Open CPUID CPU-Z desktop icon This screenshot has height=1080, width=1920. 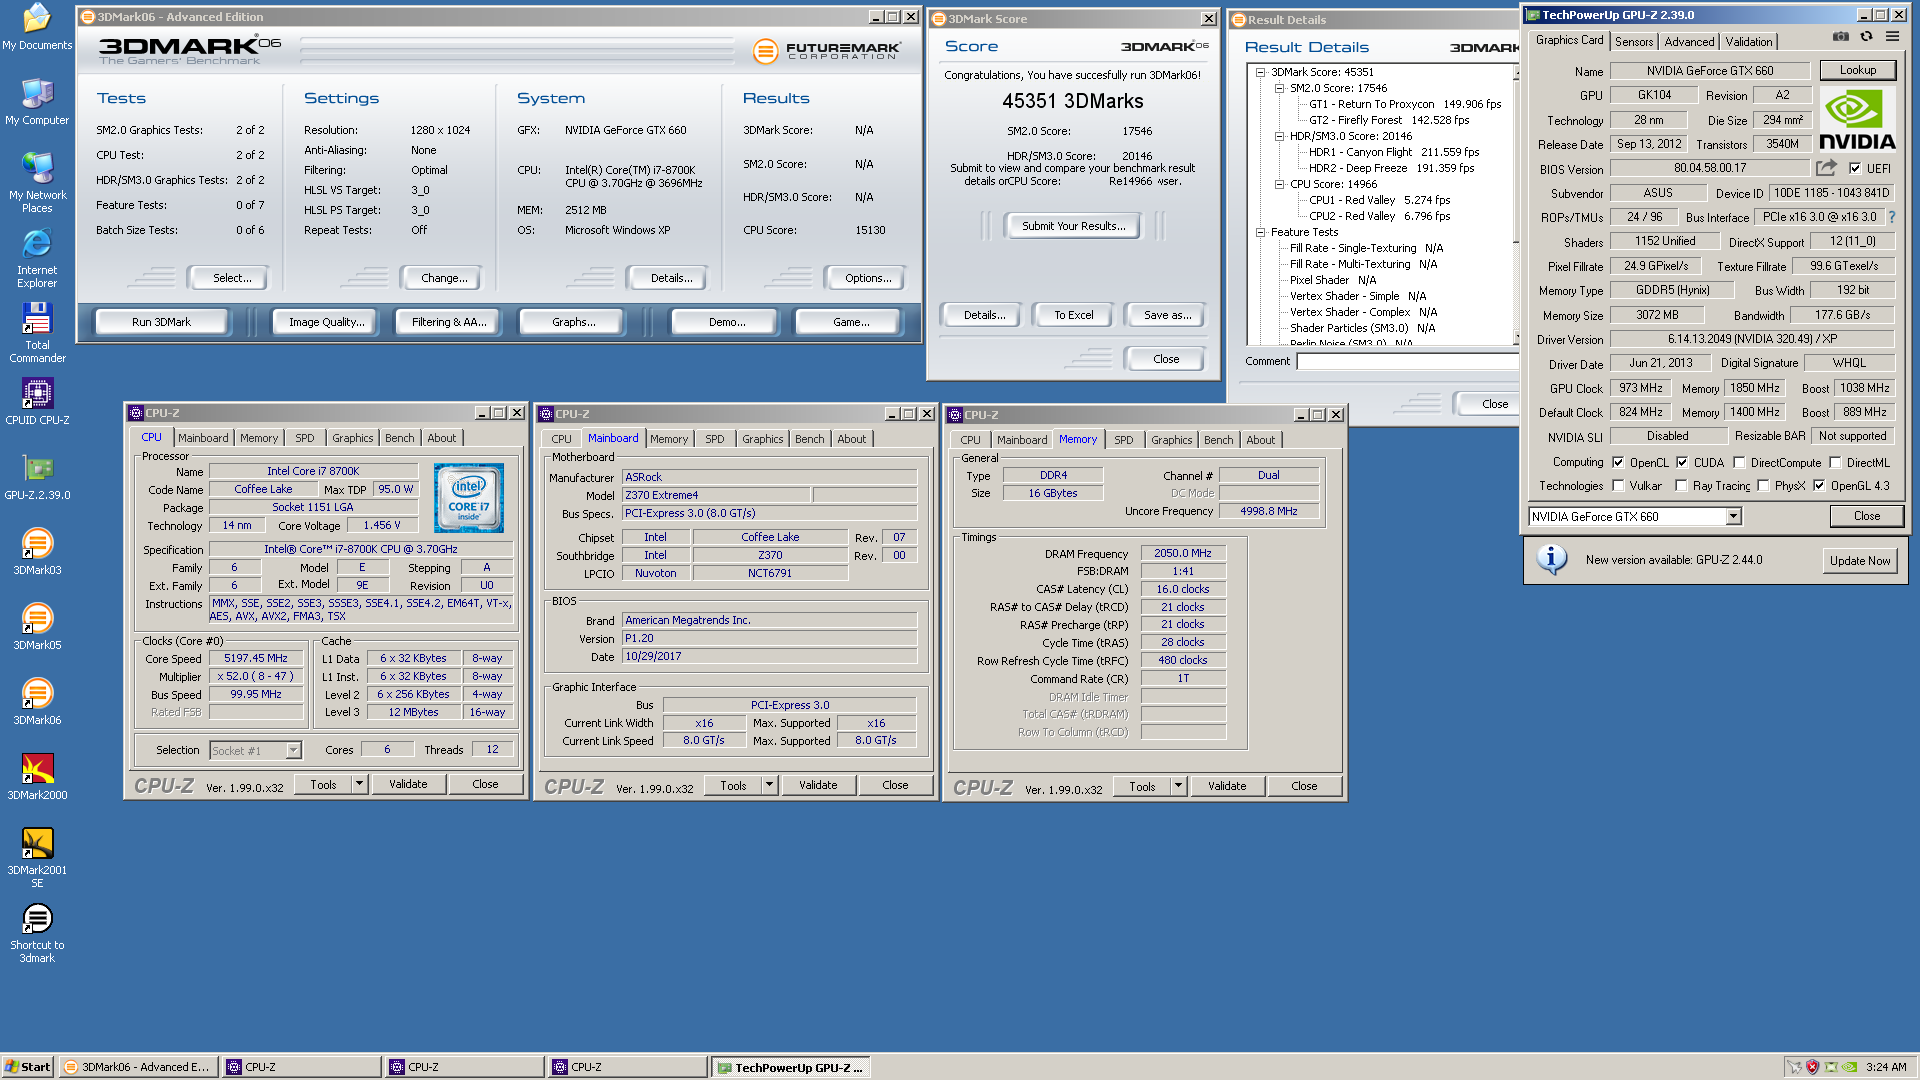coord(37,402)
